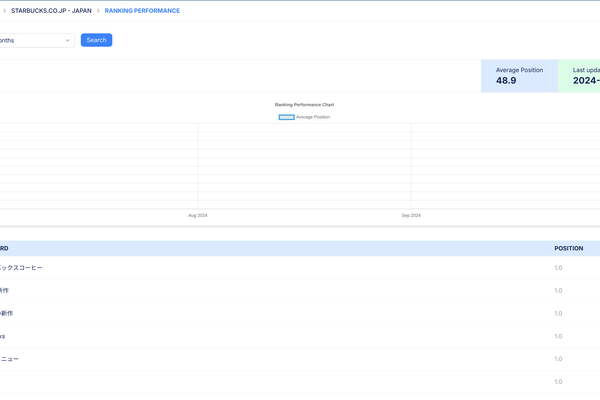This screenshot has height=400, width=600.
Task: Click the Sep 2024 axis label
Action: (x=411, y=215)
